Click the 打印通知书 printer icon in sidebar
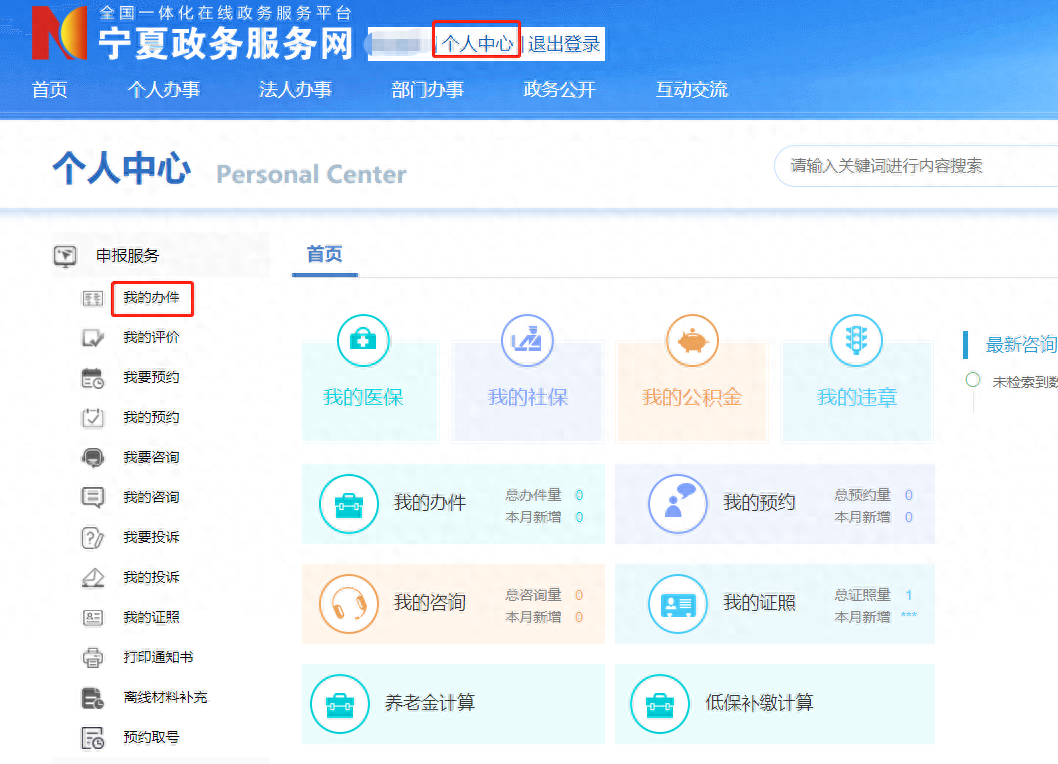 [x=92, y=658]
